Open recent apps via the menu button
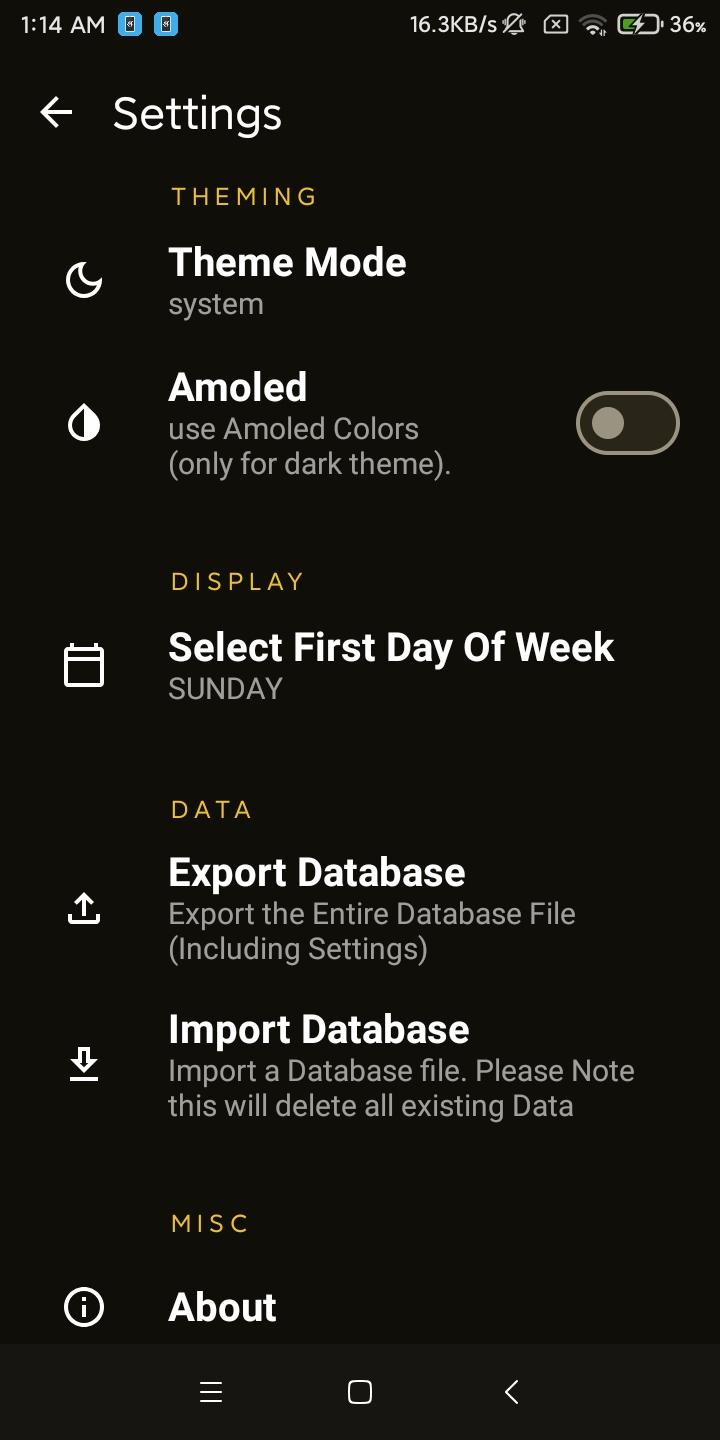The width and height of the screenshot is (720, 1440). 211,1392
